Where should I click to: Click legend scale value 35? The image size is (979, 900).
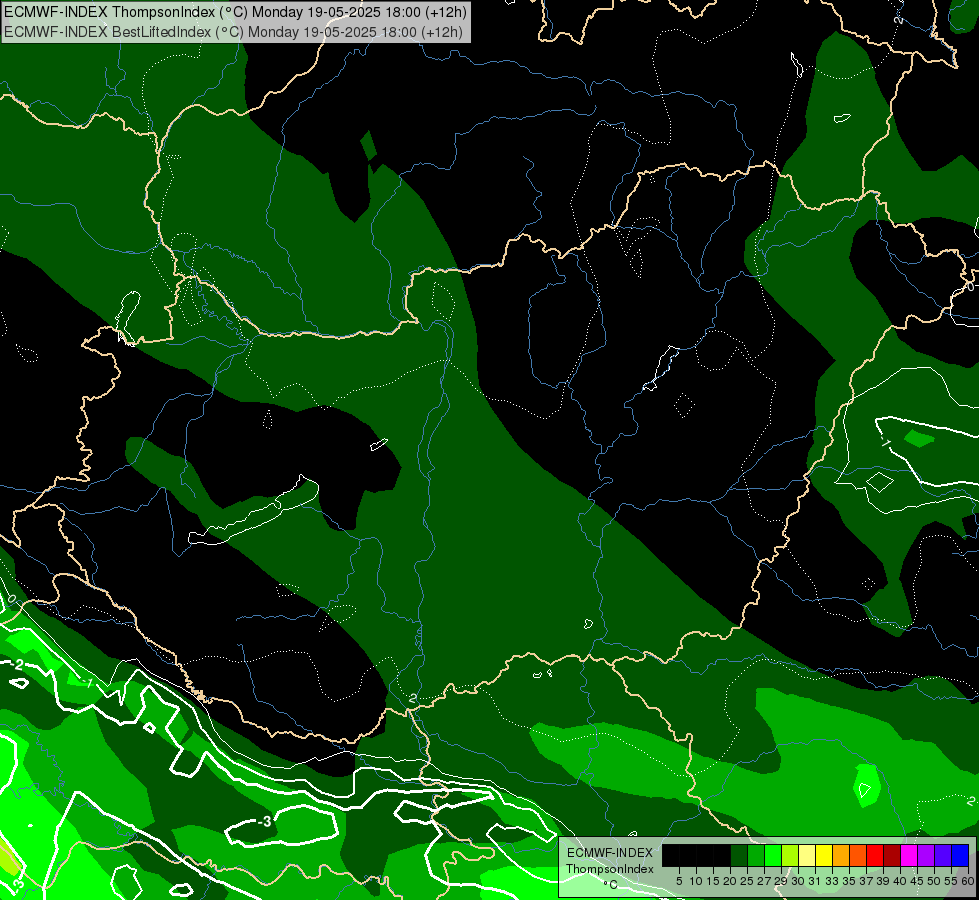[x=849, y=881]
